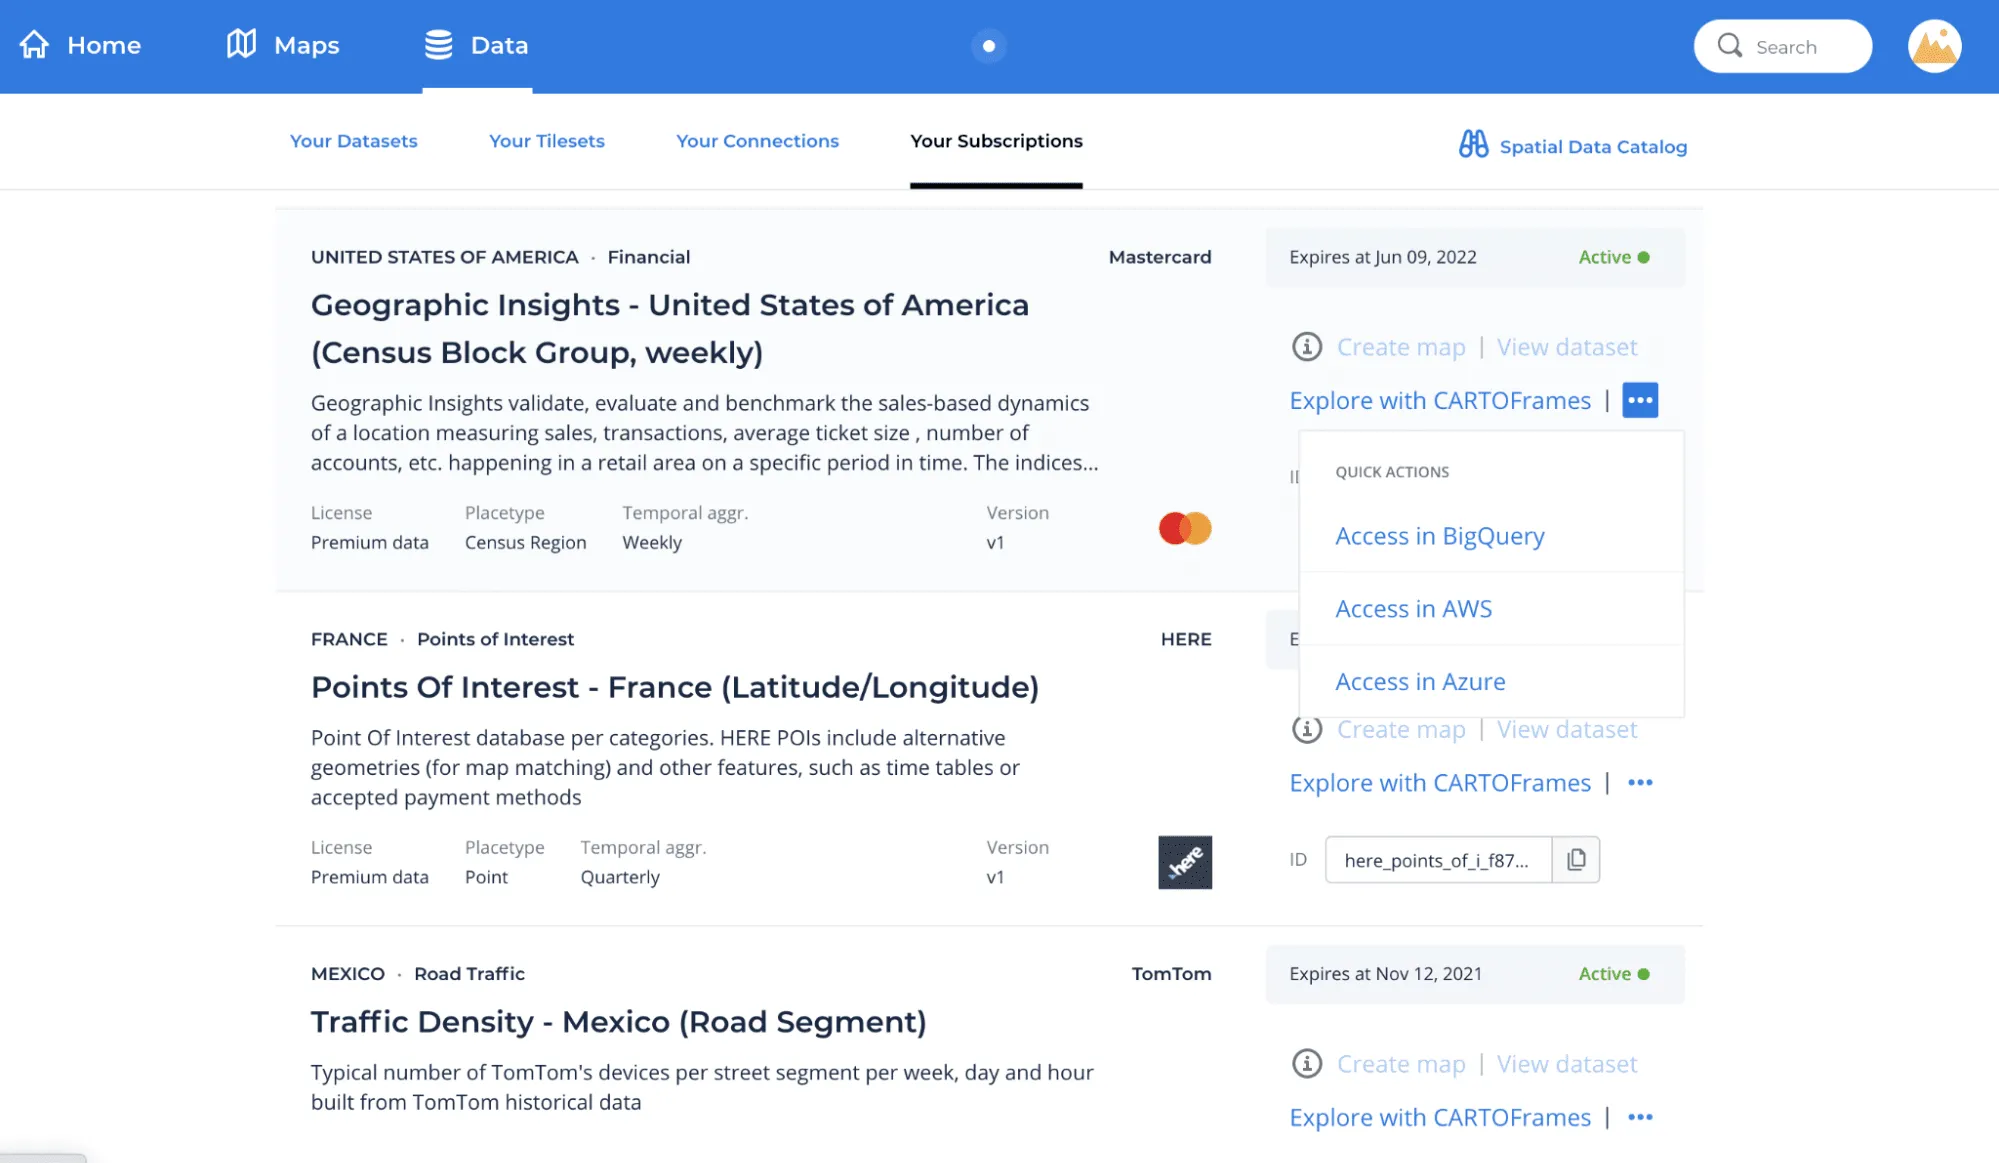Click the HERE provider logo thumbnail
The image size is (1999, 1164).
pos(1184,862)
